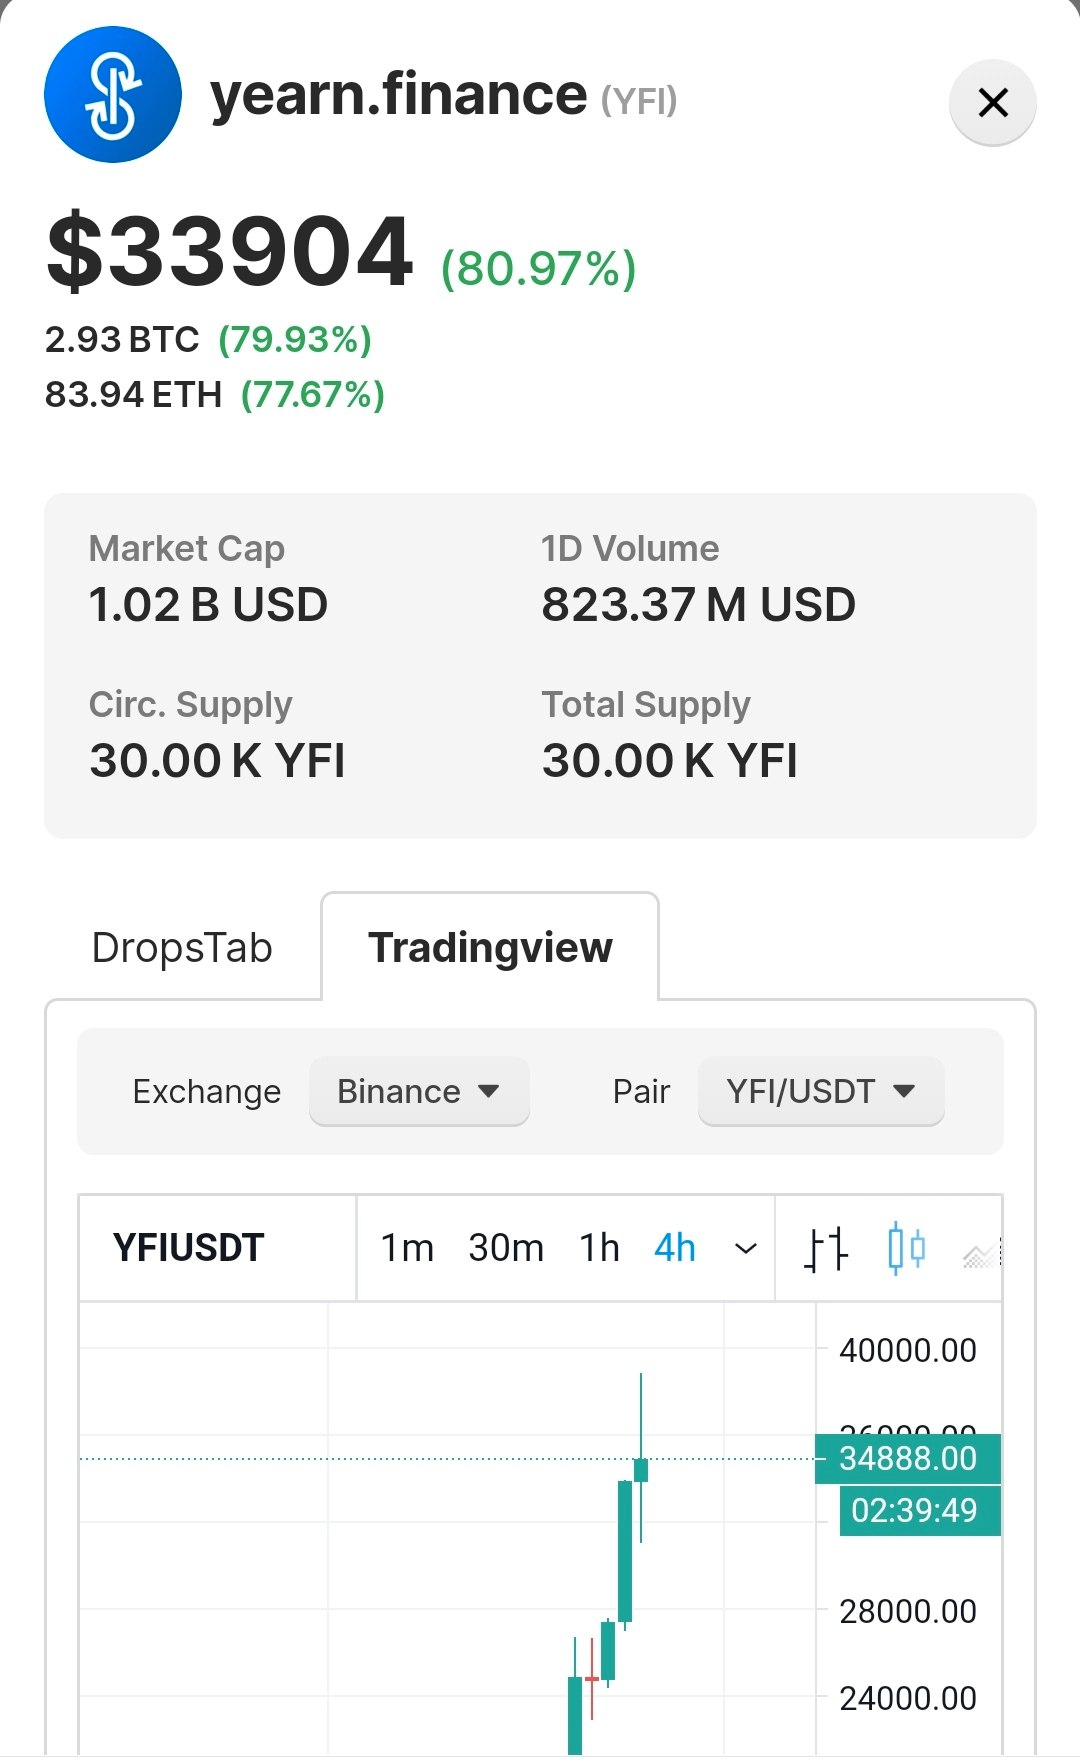Click the 02:39:49 countdown label
Viewport: 1080px width, 1762px height.
pos(915,1510)
